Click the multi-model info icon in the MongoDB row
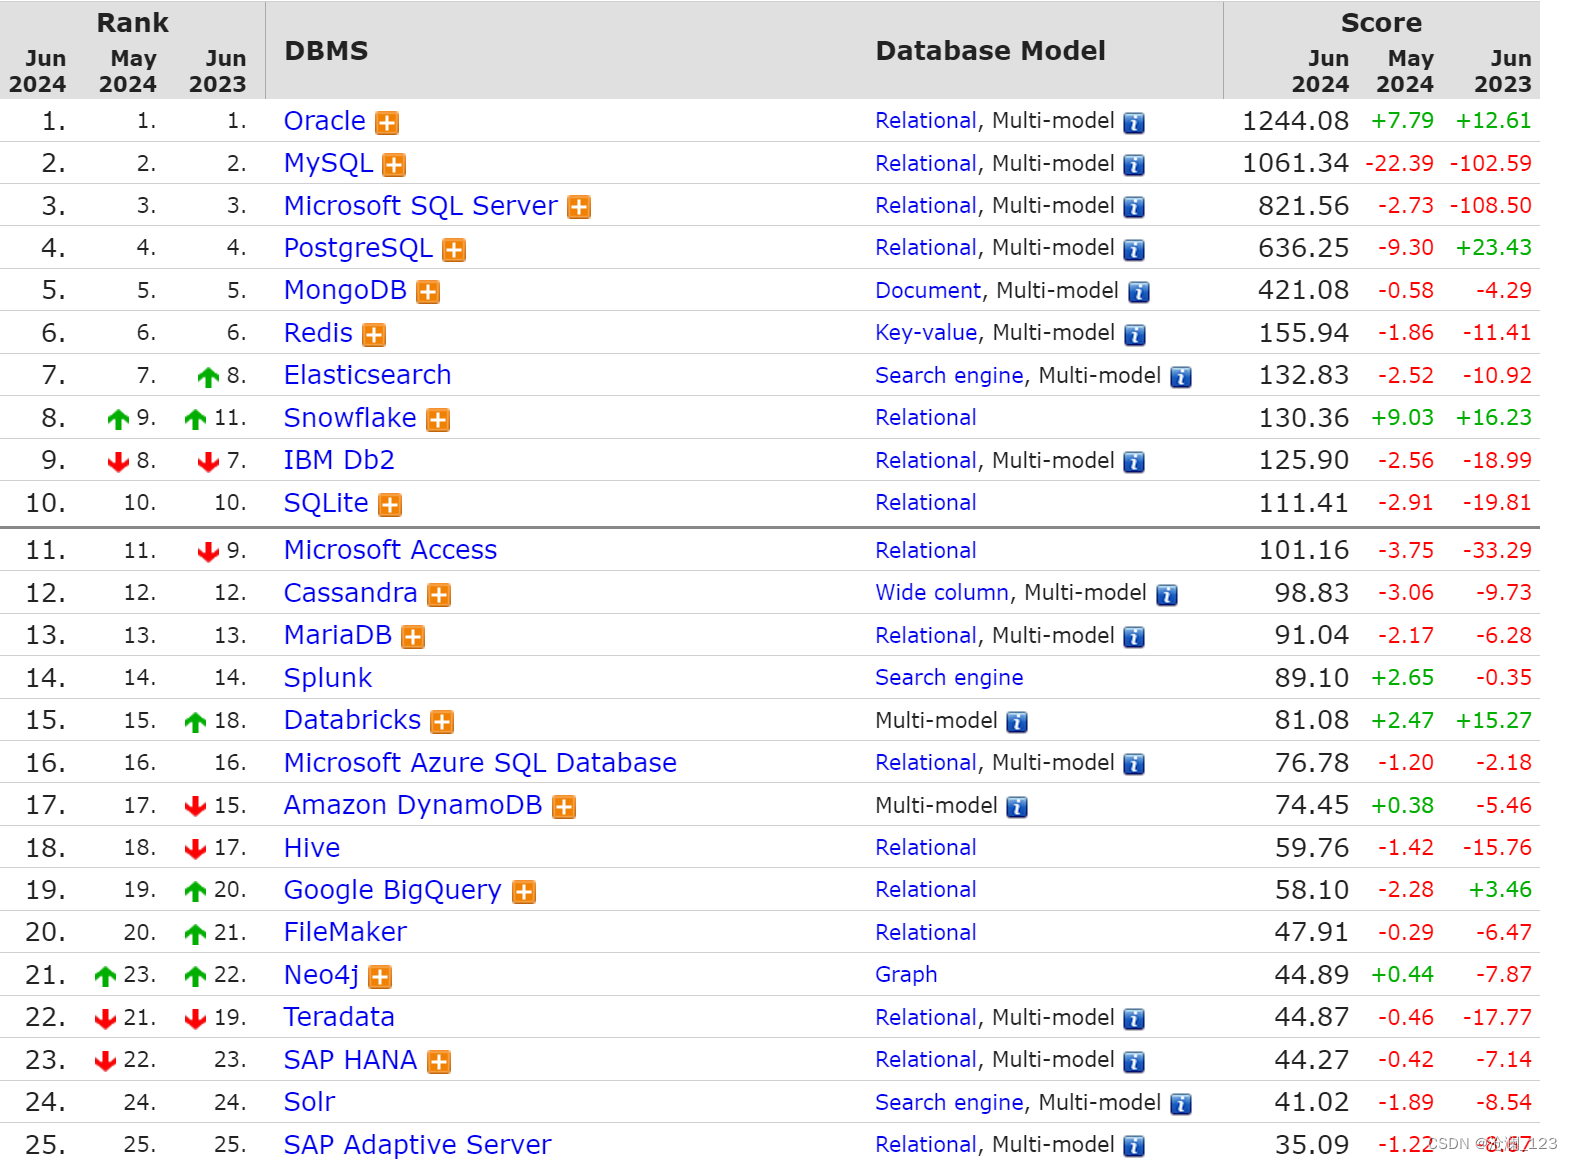 coord(1139,292)
